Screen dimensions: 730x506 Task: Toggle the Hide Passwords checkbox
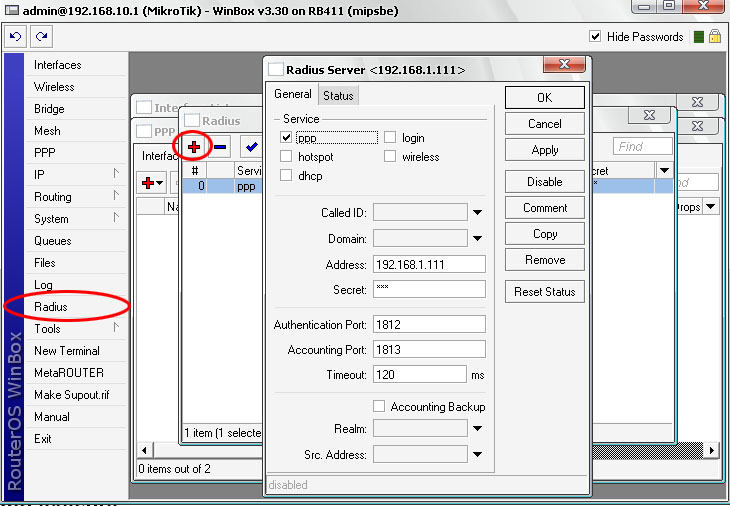pyautogui.click(x=595, y=36)
